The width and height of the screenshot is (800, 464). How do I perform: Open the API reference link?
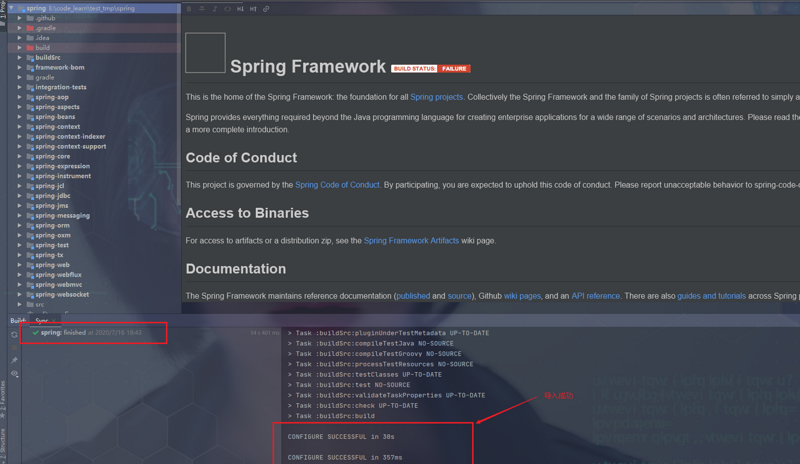[x=595, y=296]
